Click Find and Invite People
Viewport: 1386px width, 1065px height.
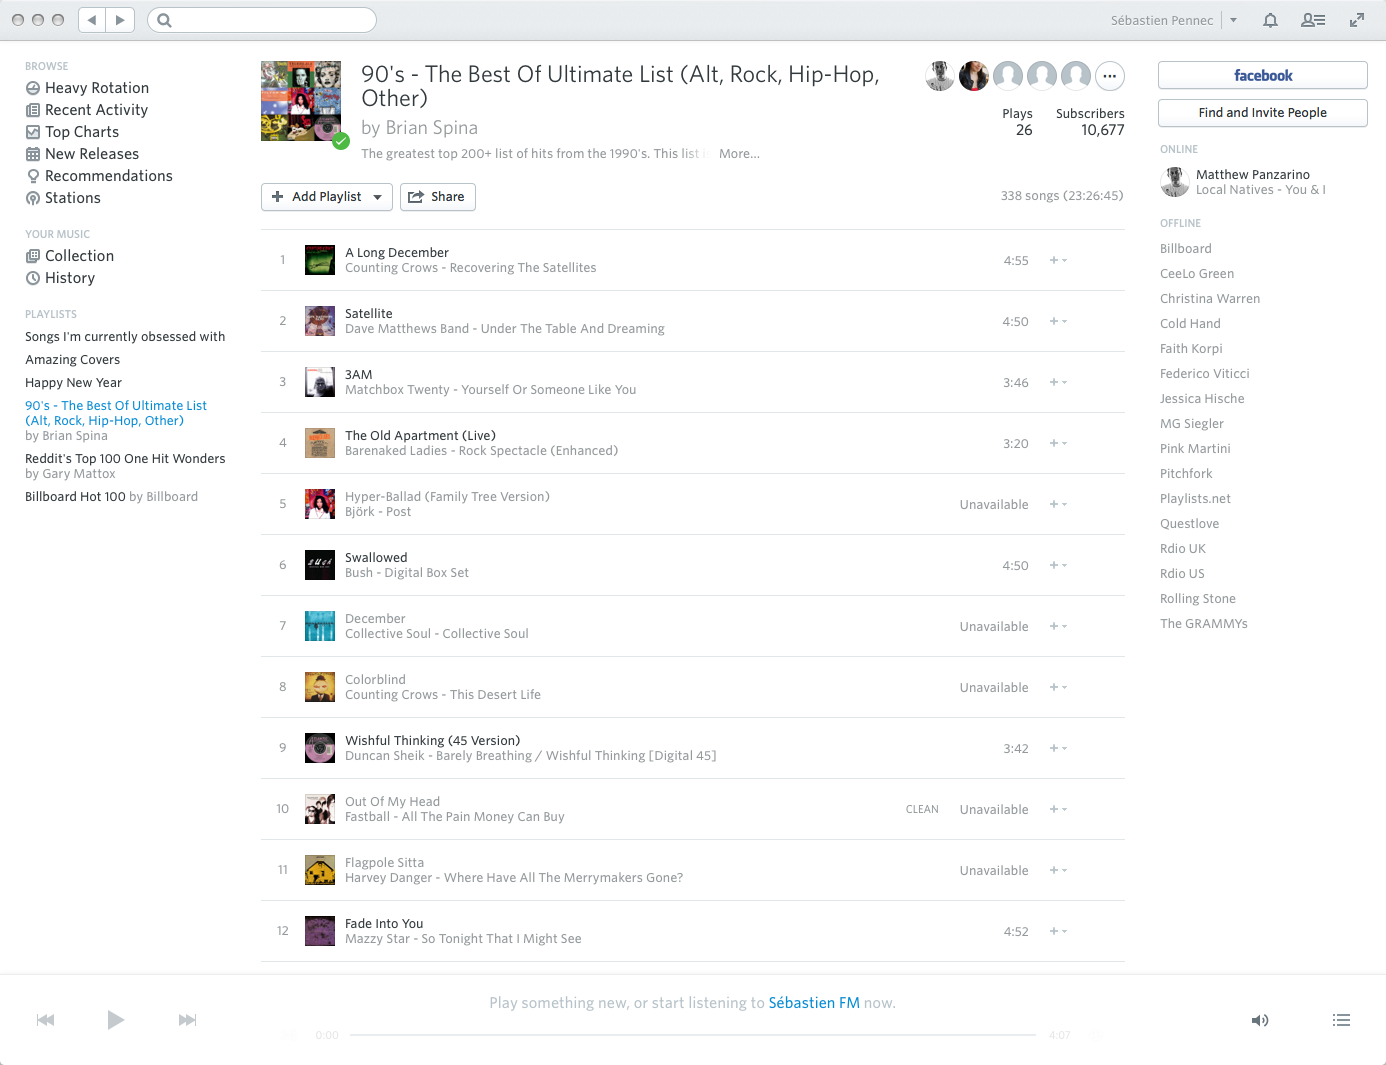click(1263, 113)
